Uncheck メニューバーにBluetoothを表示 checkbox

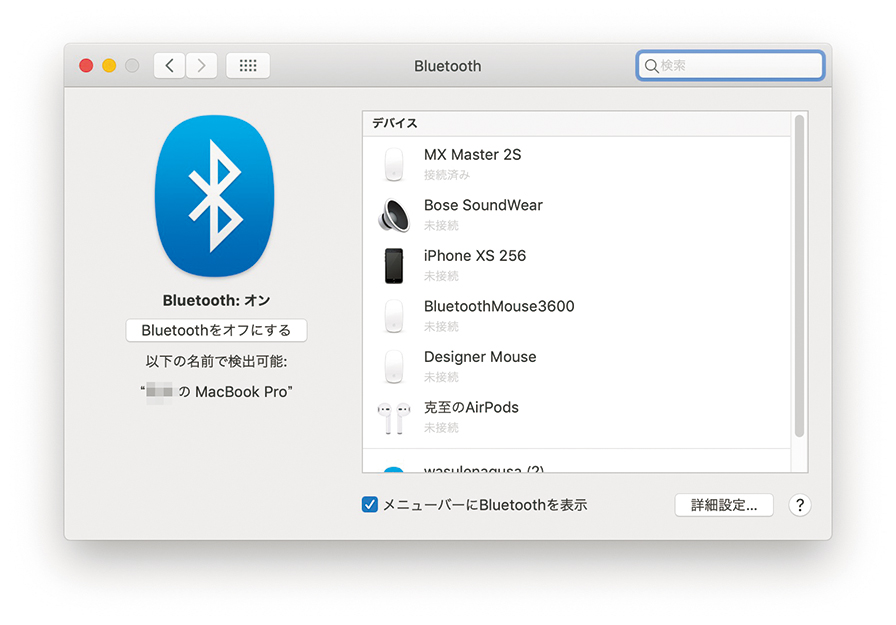[x=370, y=505]
